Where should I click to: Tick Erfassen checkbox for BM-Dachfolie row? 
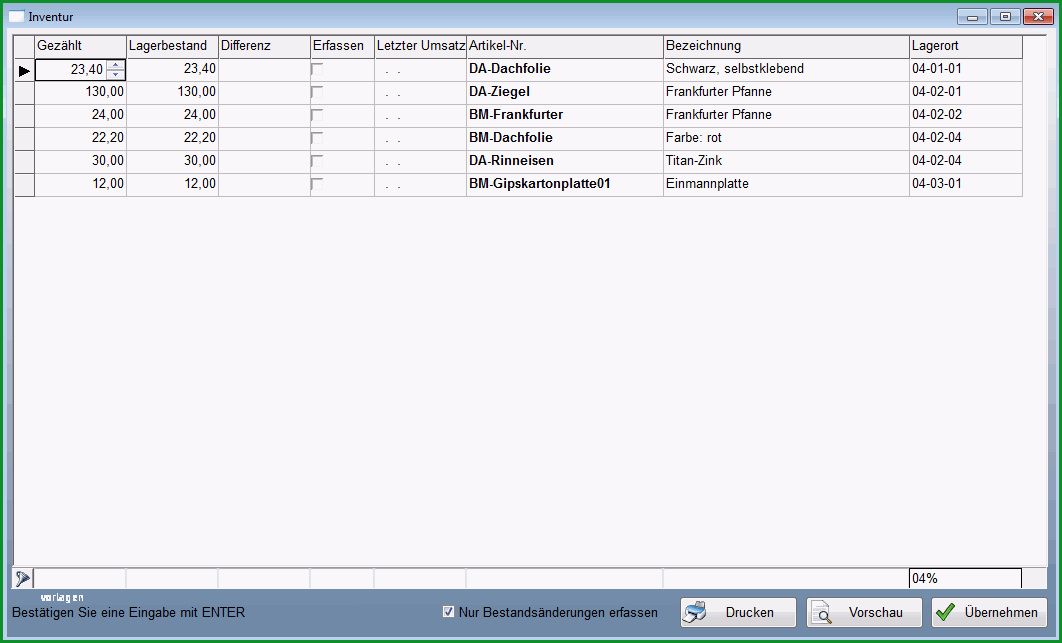317,138
